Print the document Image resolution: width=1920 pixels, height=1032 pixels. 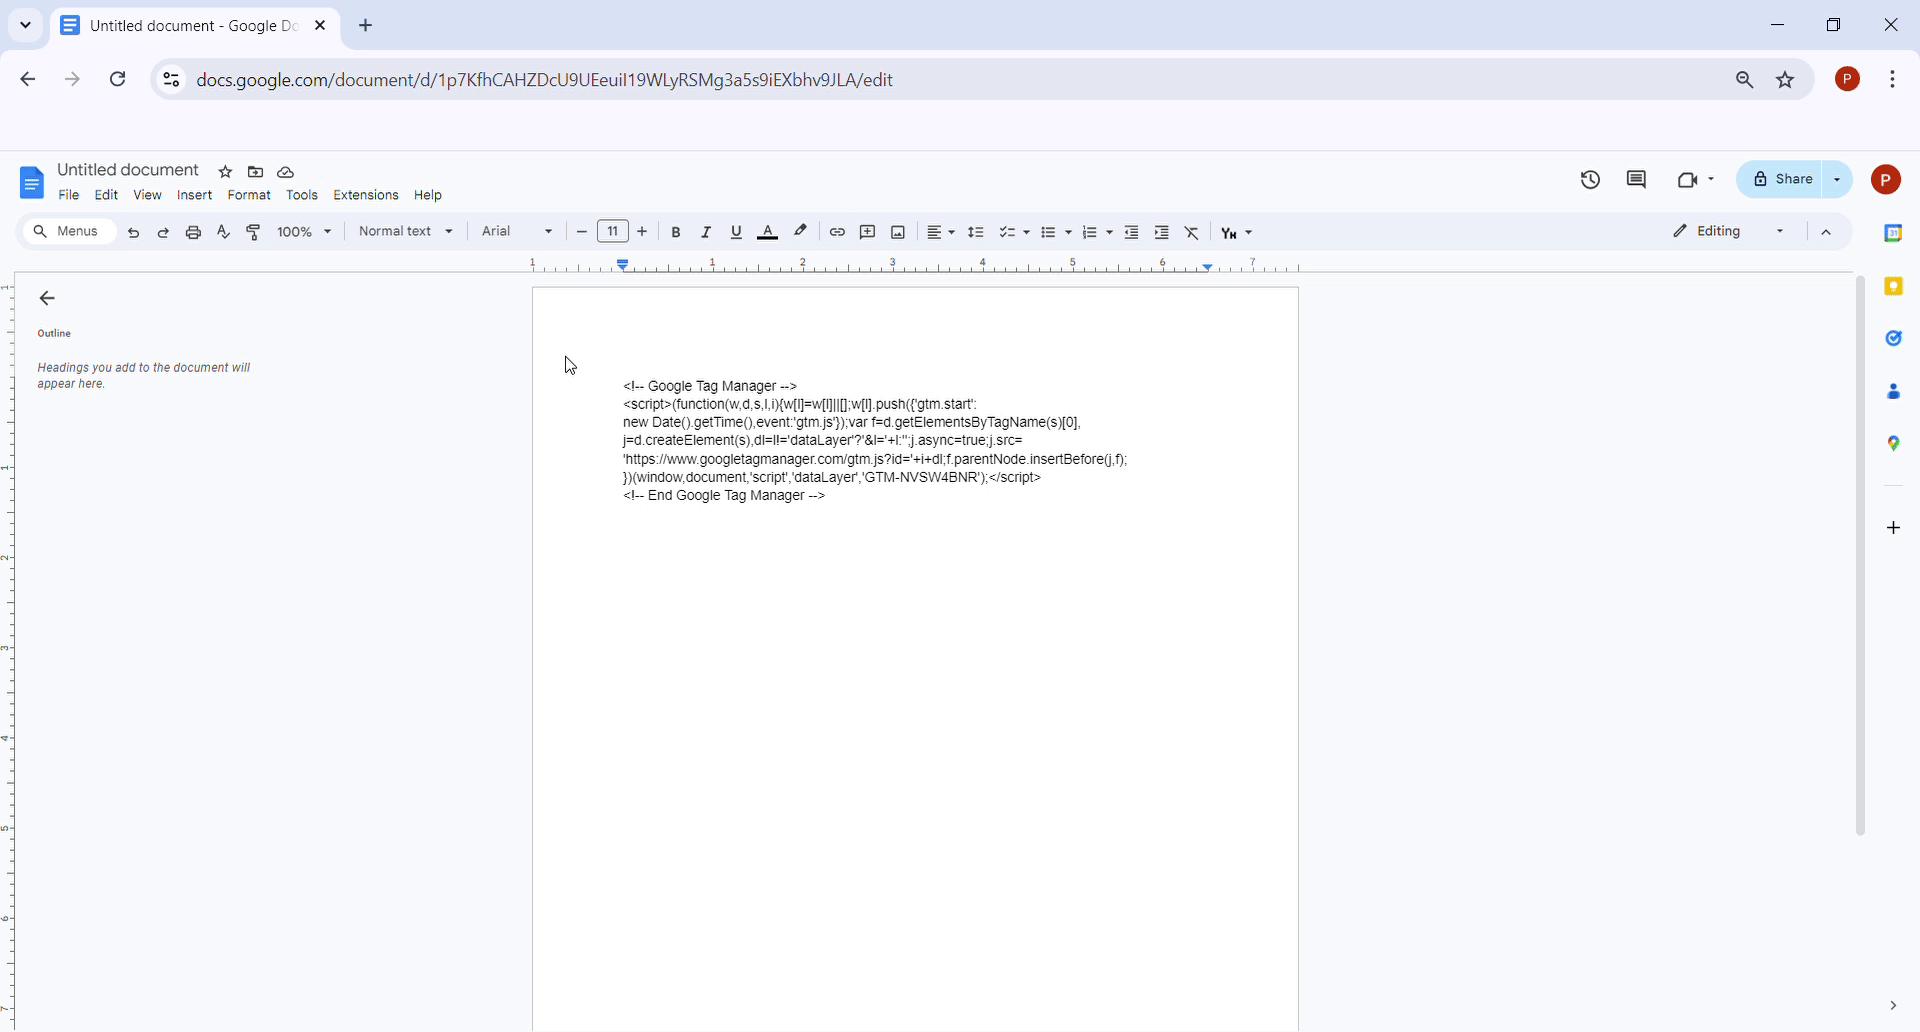pos(194,232)
